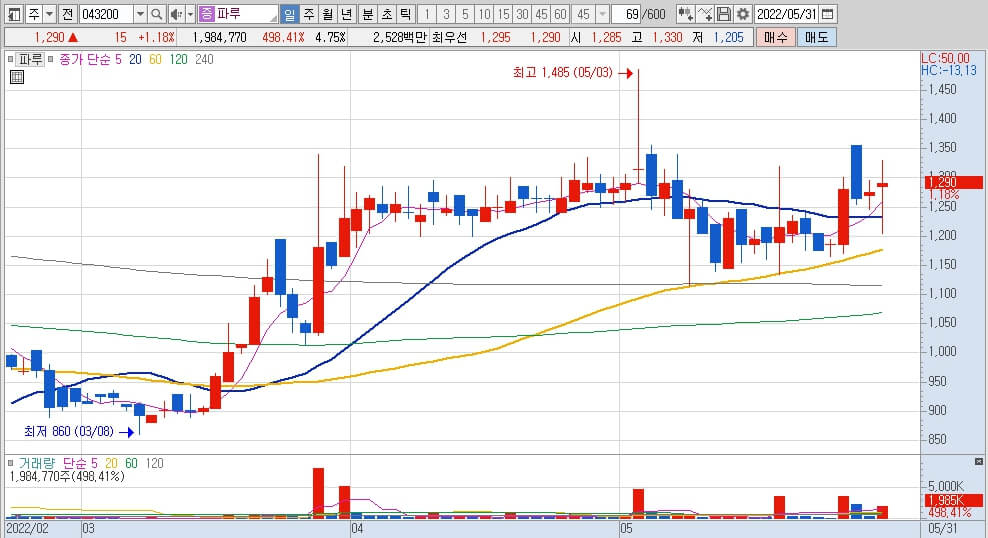Switch to 분 minute chart period
The width and height of the screenshot is (988, 538).
tap(368, 14)
